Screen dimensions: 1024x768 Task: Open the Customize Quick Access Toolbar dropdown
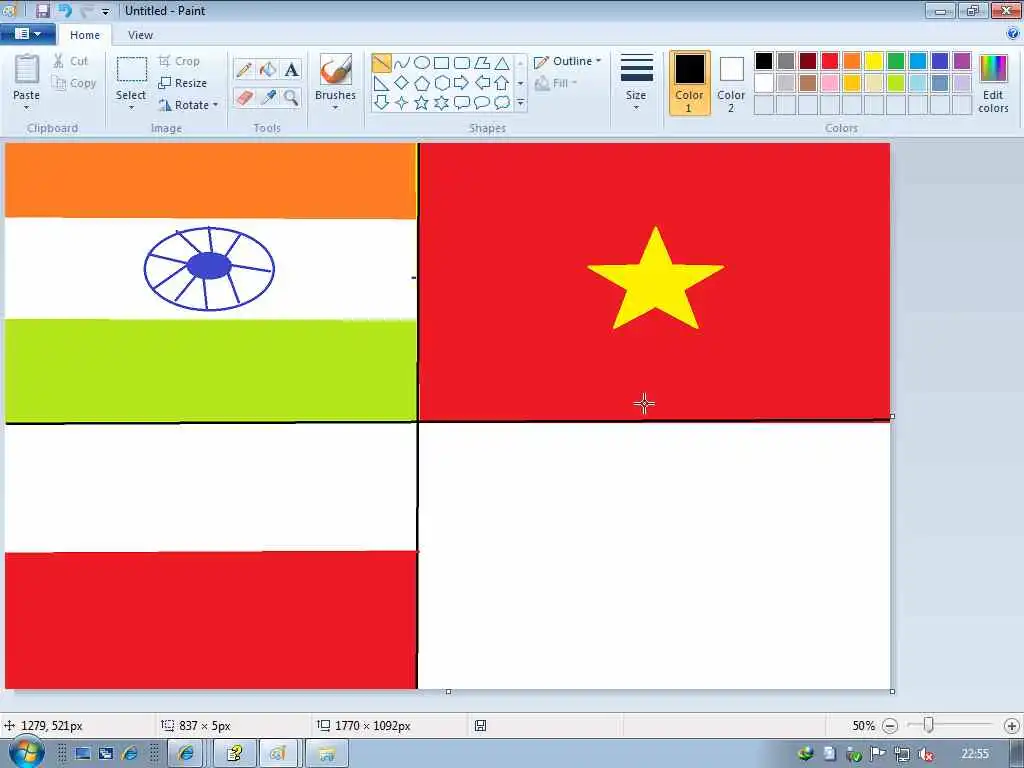pos(106,12)
